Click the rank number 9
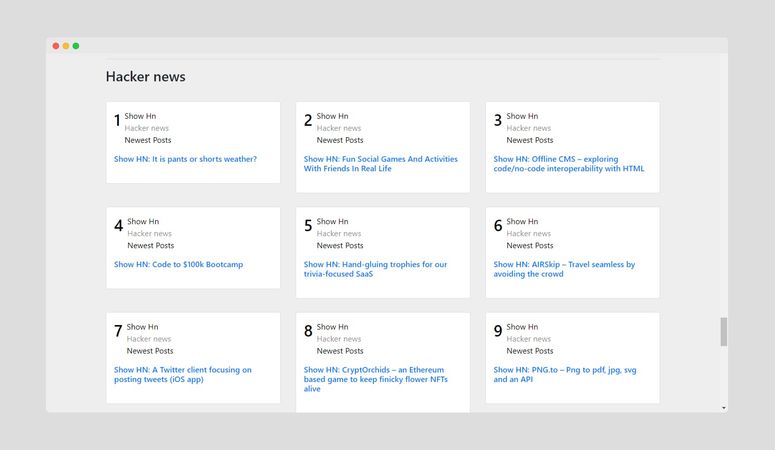The image size is (775, 450). (x=498, y=331)
